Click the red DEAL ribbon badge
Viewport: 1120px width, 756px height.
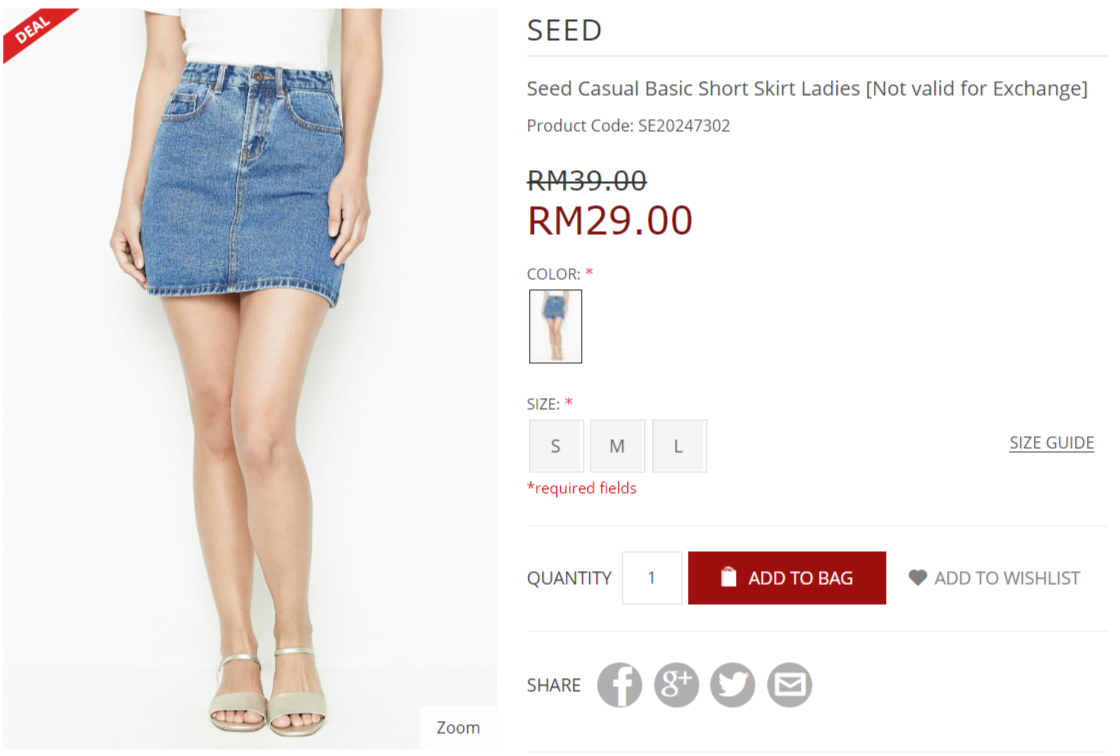click(33, 31)
